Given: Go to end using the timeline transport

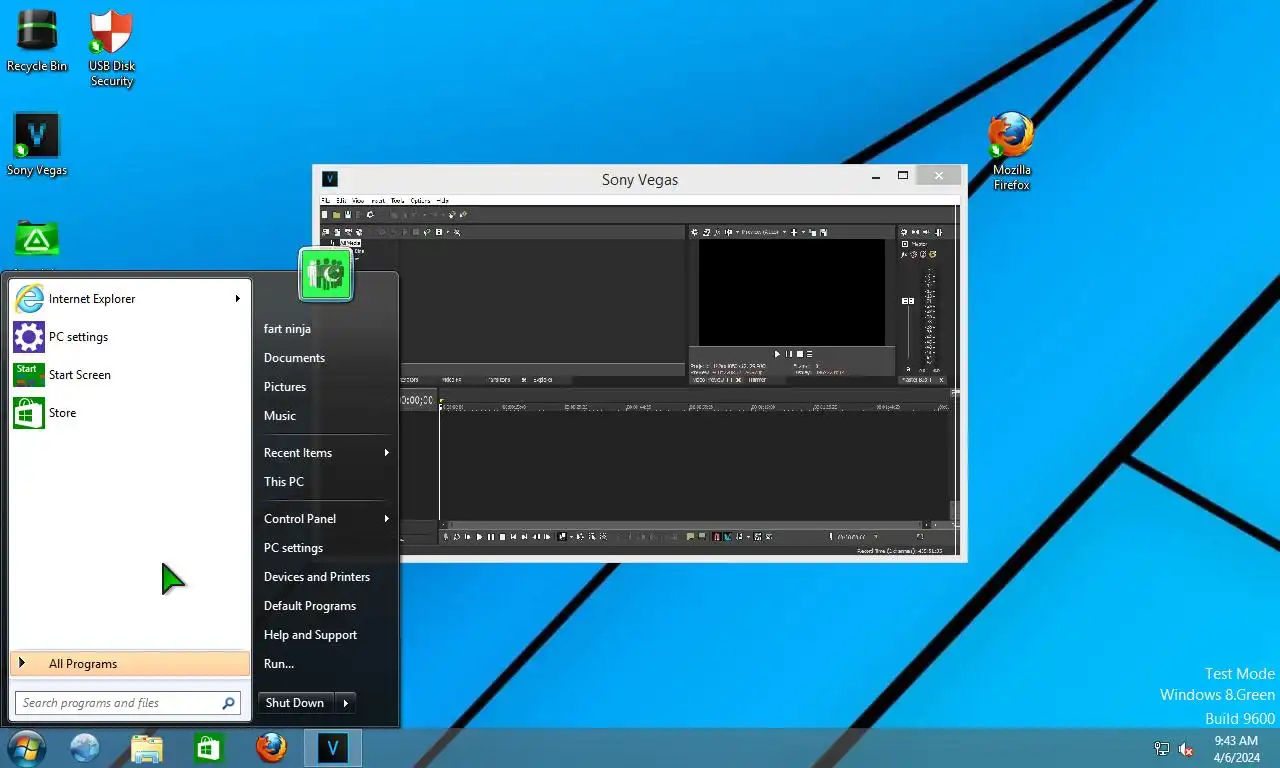Looking at the screenshot, I should tap(525, 537).
